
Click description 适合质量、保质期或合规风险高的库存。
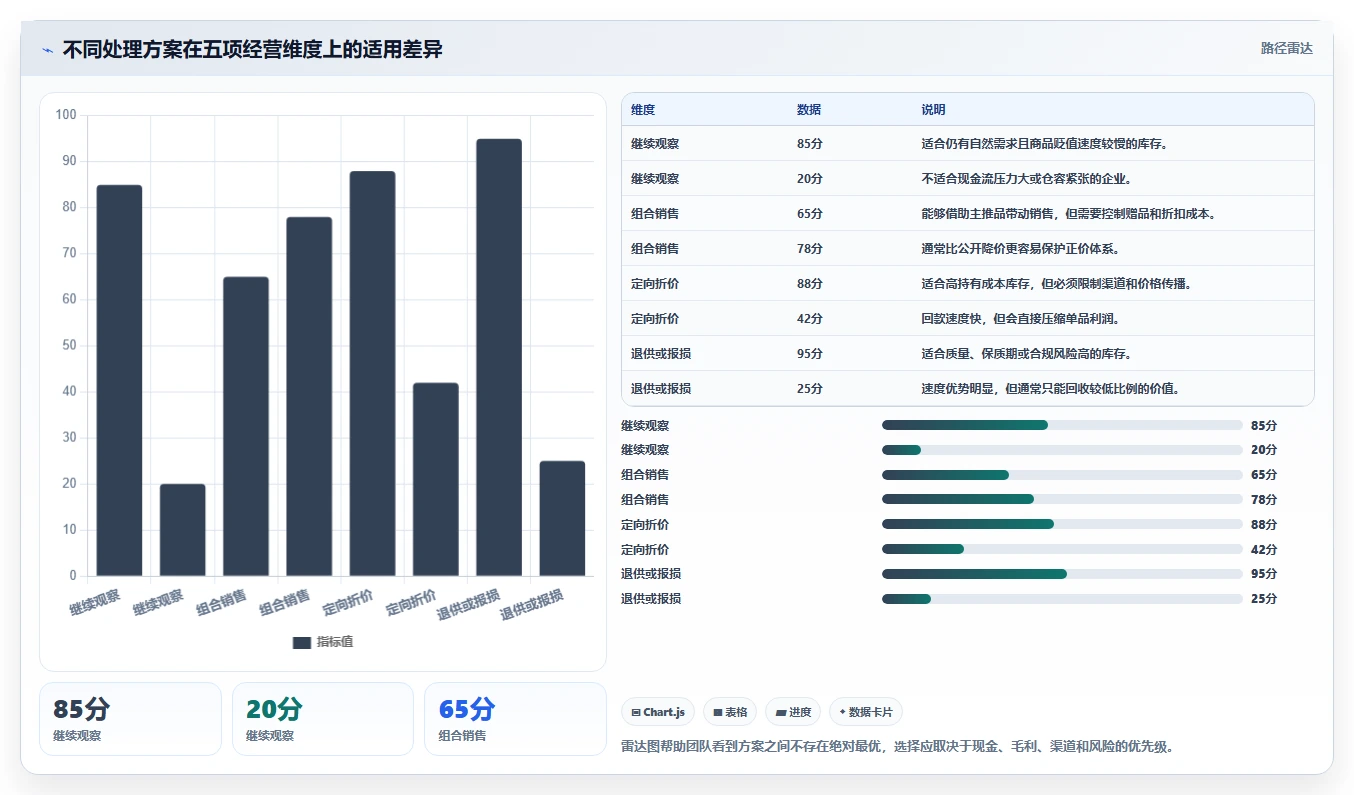[1027, 354]
